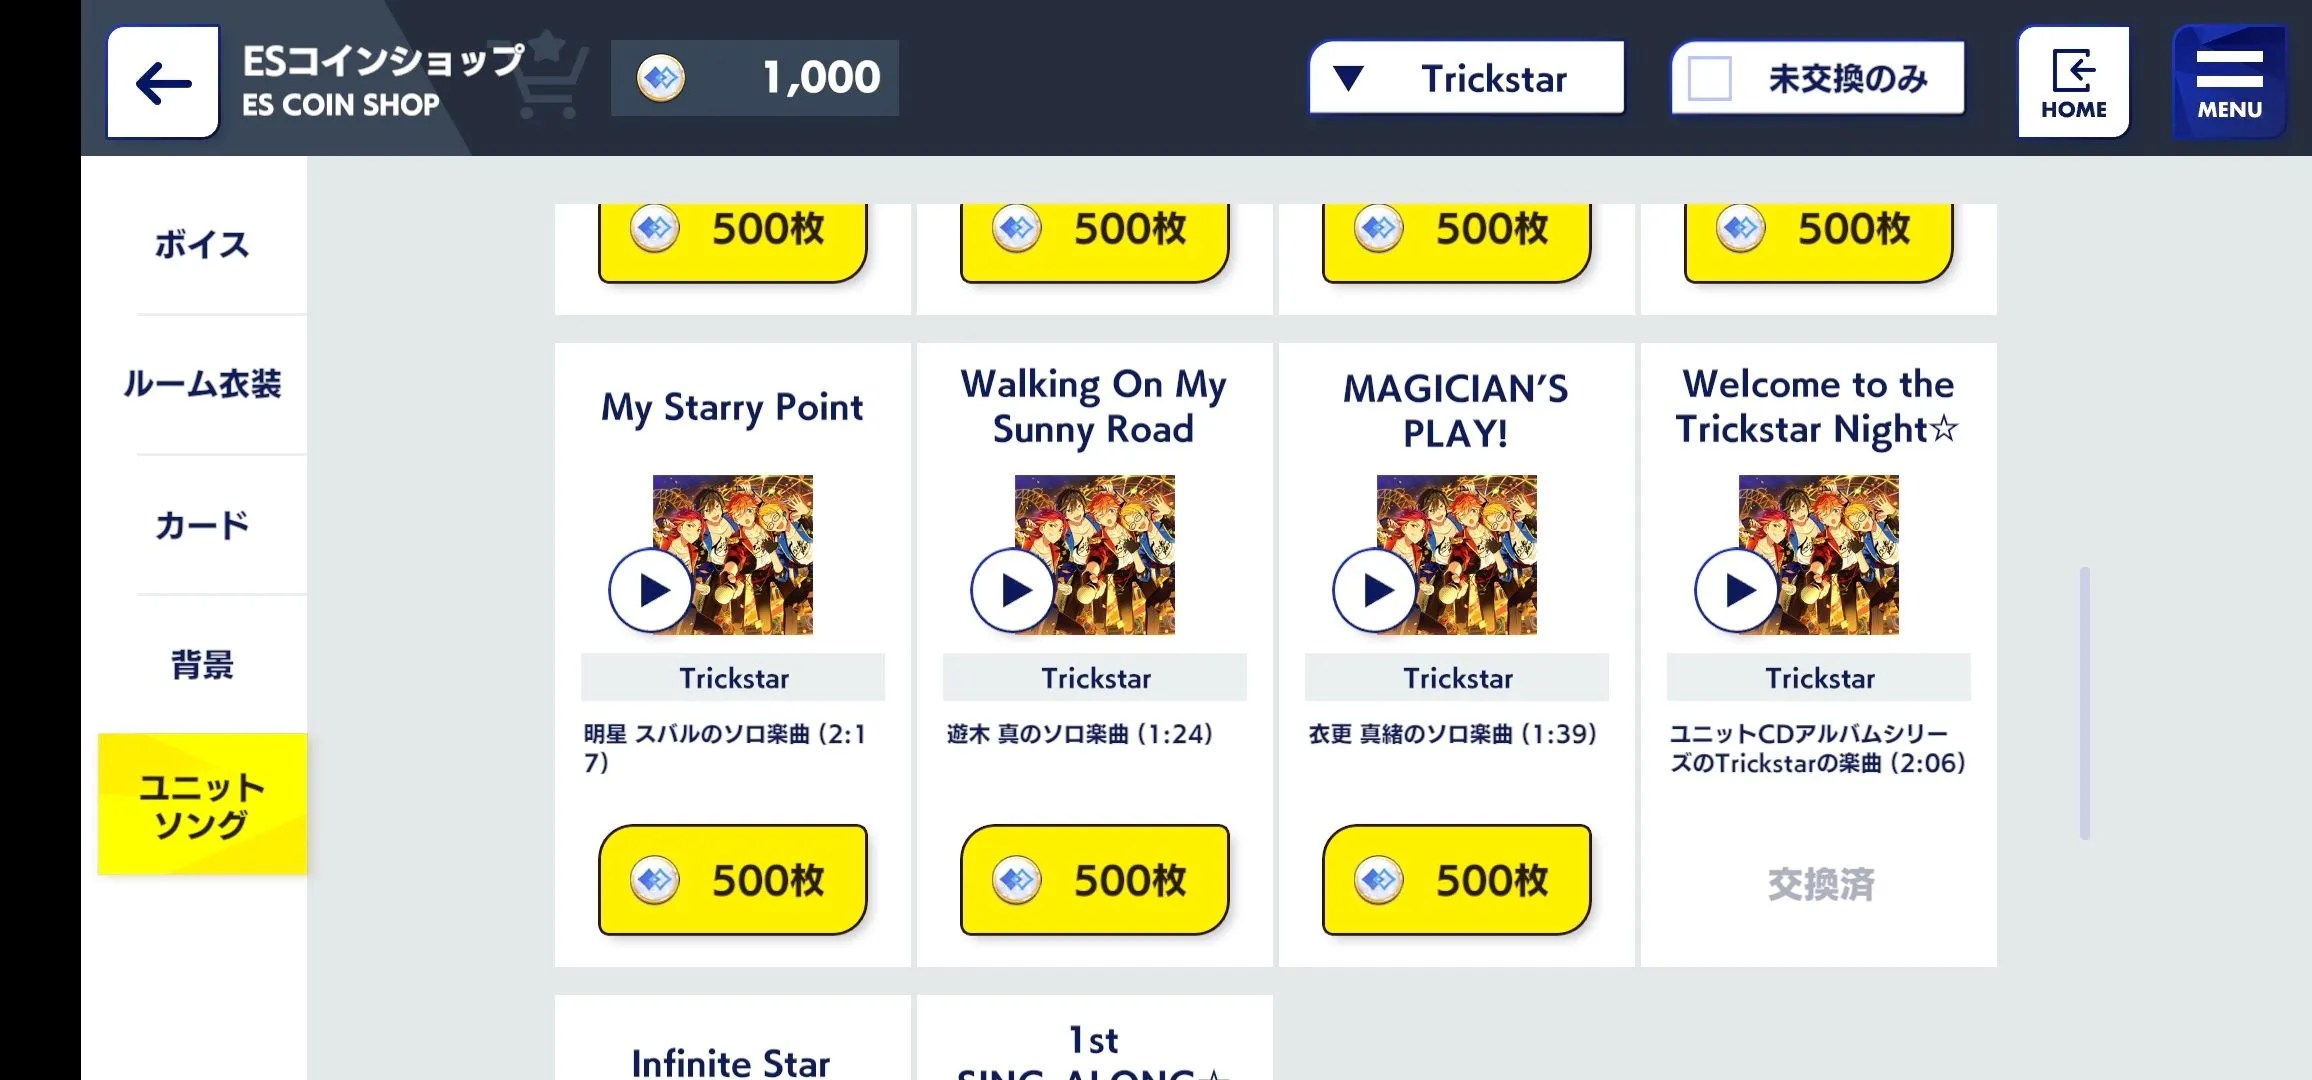The width and height of the screenshot is (2312, 1080).
Task: Open the MENU hamburger icon
Action: pyautogui.click(x=2229, y=83)
